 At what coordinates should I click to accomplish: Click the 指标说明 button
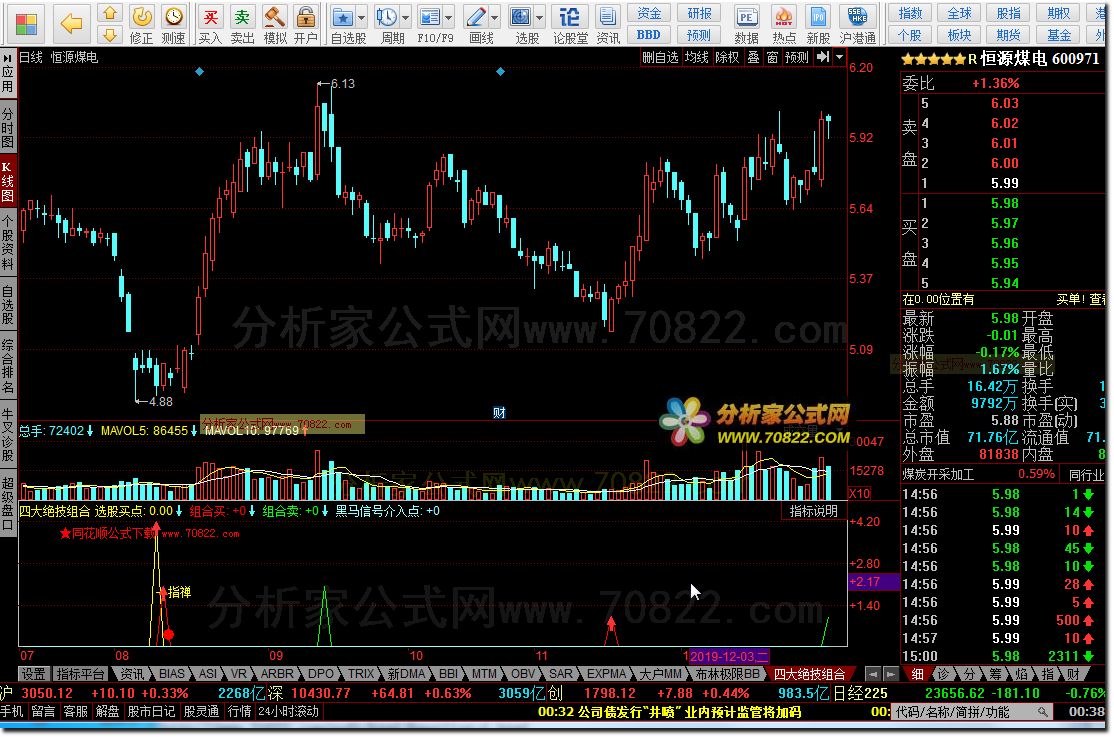(x=813, y=511)
